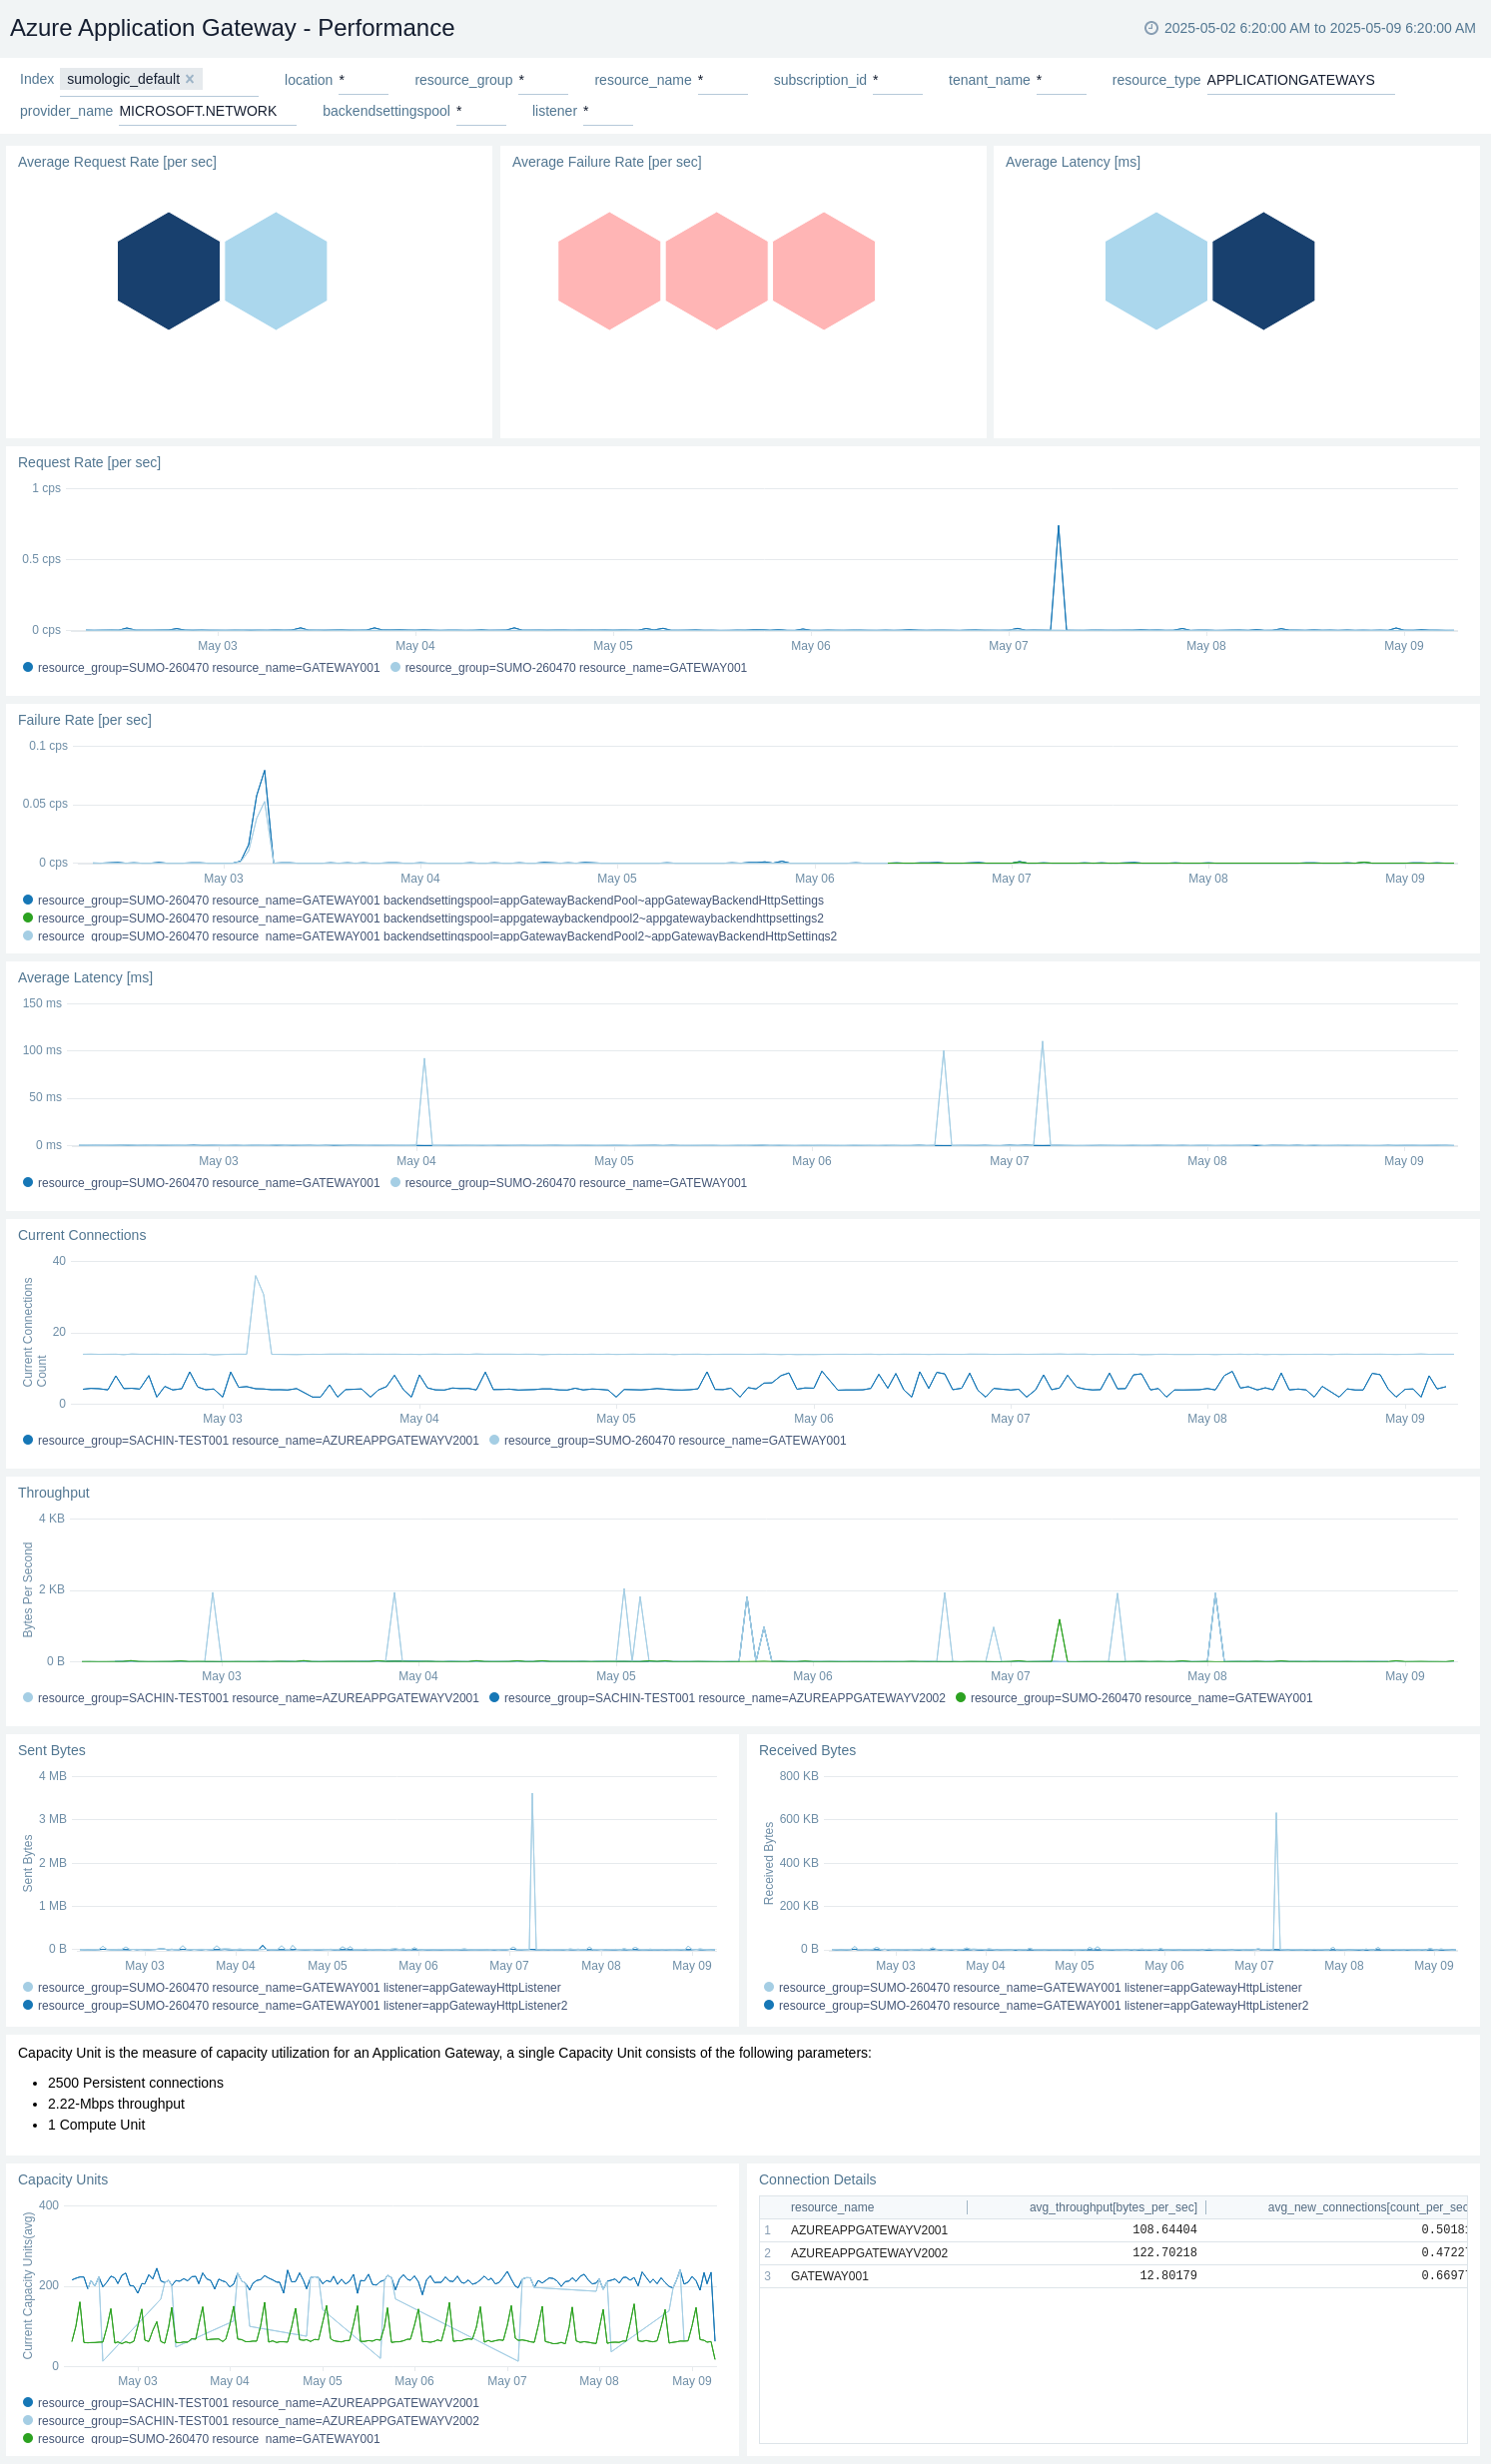The height and width of the screenshot is (2464, 1491).
Task: Toggle light blue GATEWAY001 legend in Request Rate
Action: click(568, 668)
